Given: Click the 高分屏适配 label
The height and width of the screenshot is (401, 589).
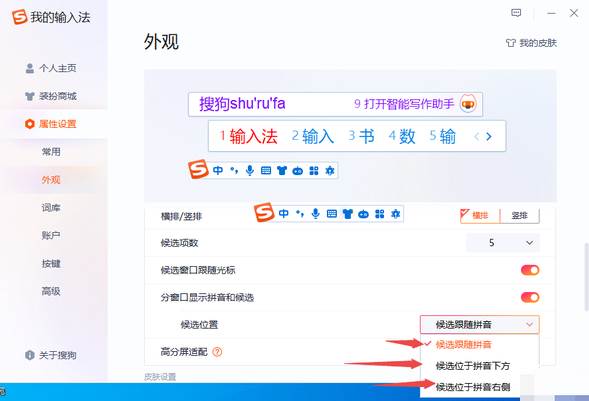Looking at the screenshot, I should pyautogui.click(x=184, y=352).
